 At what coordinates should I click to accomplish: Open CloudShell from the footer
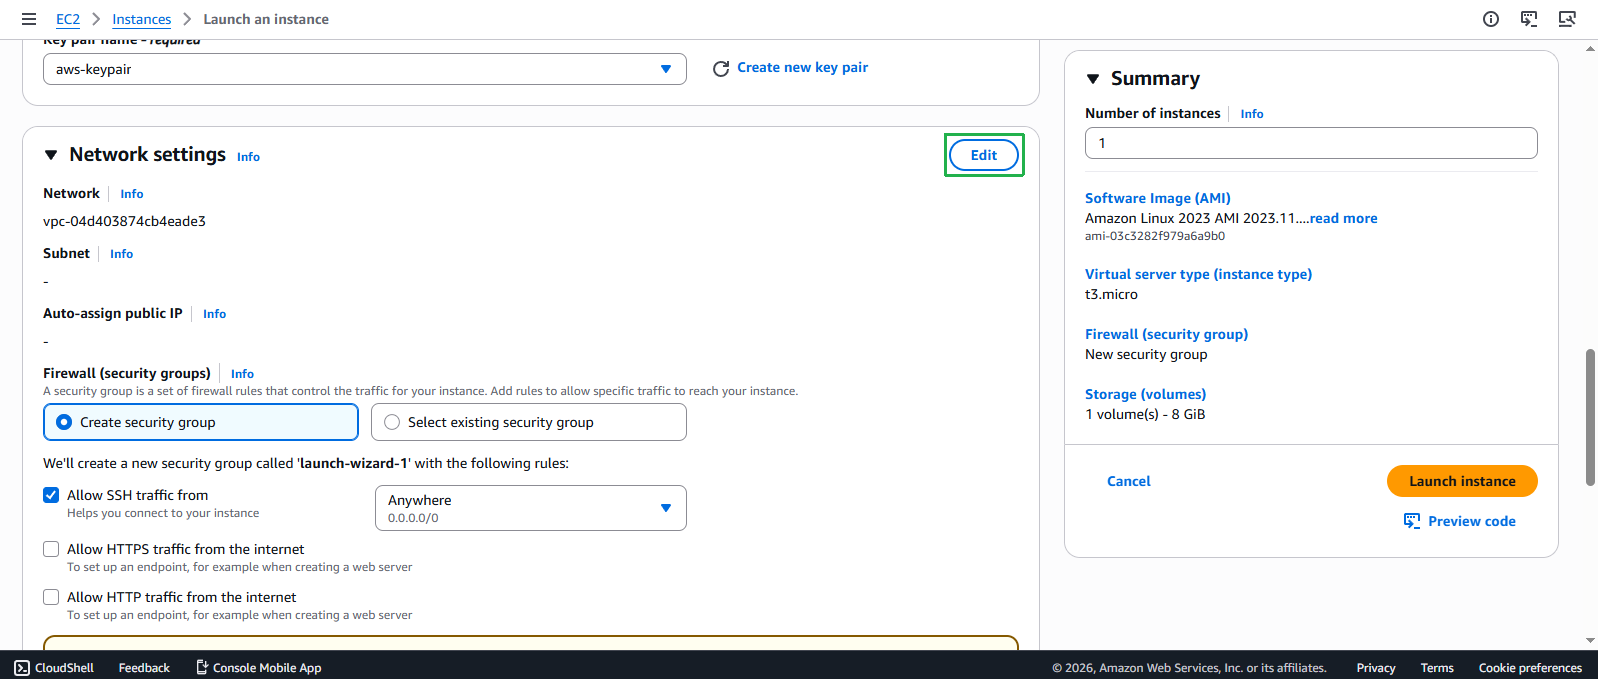coord(54,667)
